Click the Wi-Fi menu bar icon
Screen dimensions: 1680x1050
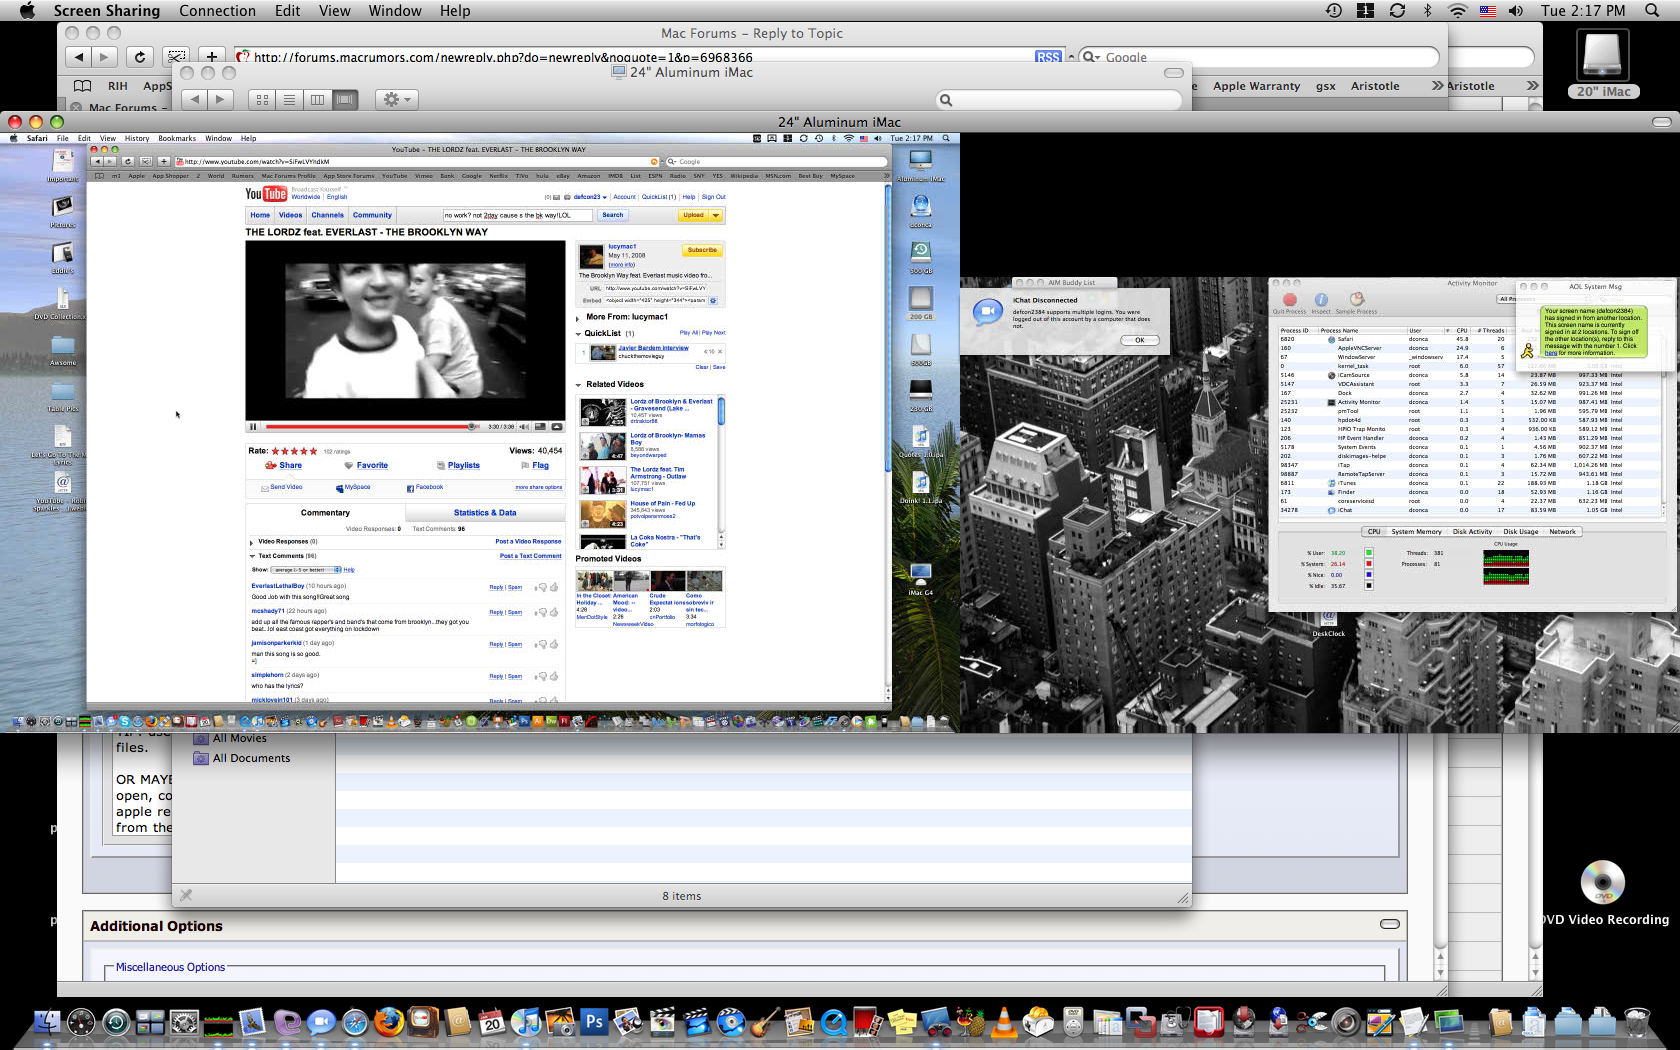1458,10
